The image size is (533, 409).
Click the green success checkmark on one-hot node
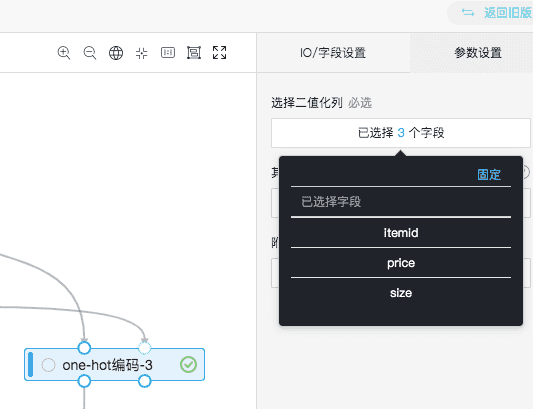pyautogui.click(x=189, y=364)
